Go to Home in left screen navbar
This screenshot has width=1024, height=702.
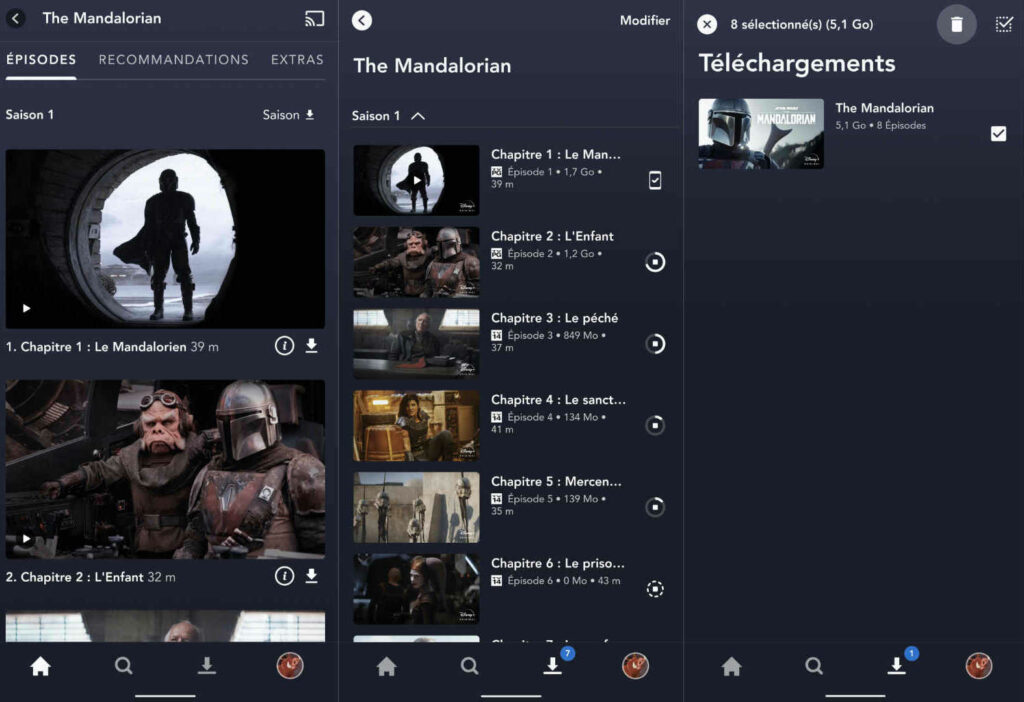[40, 666]
